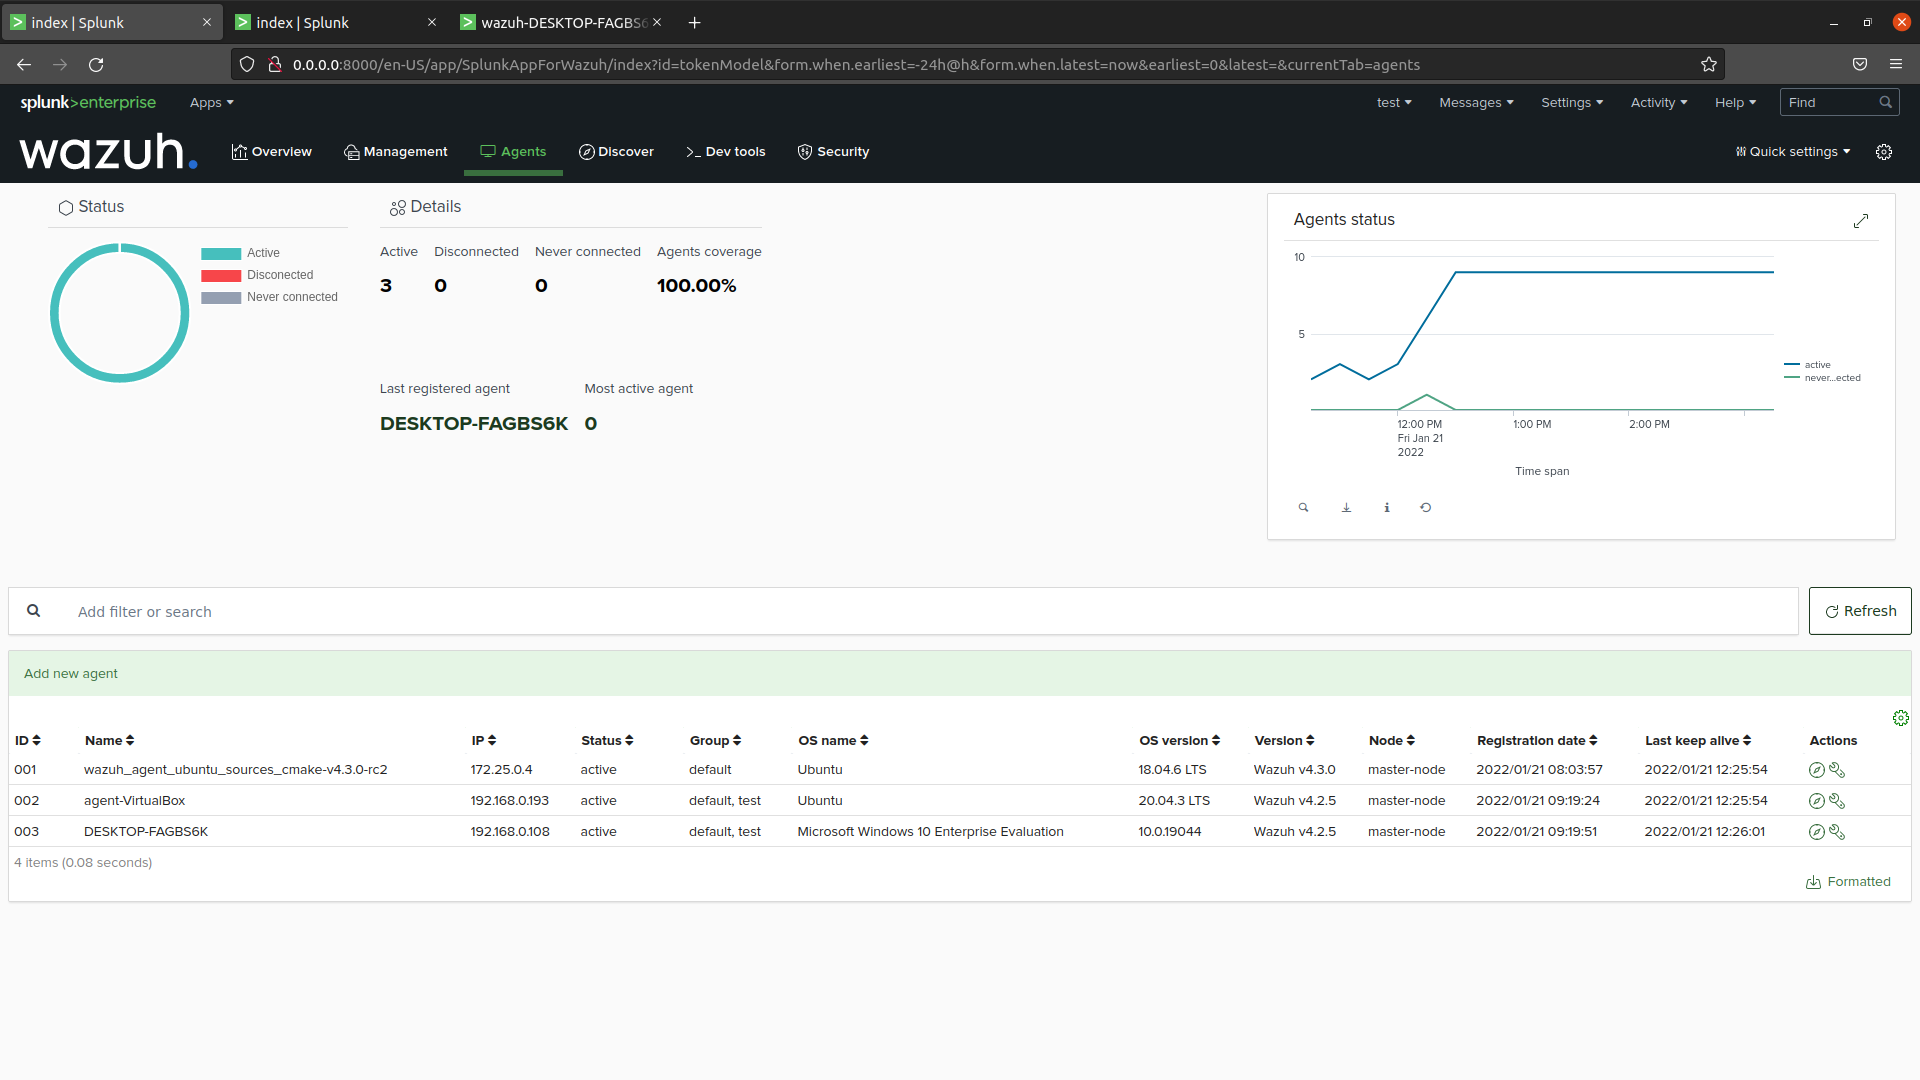Reload the browser page

[x=96, y=65]
